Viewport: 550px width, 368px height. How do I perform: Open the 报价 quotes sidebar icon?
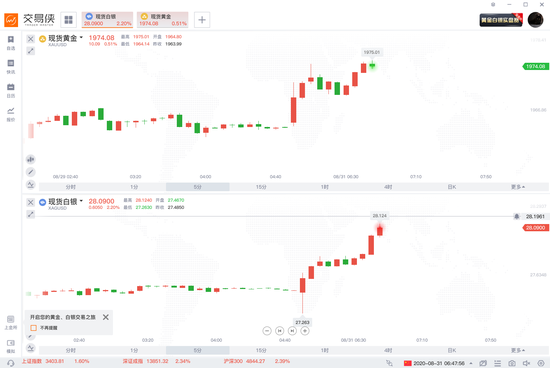[11, 114]
